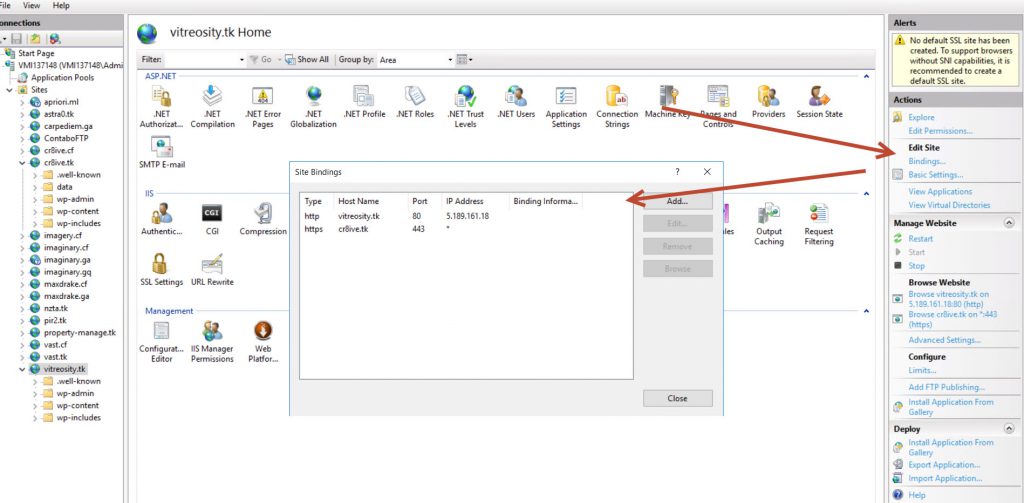Click the Add... button in Site Bindings
The width and height of the screenshot is (1024, 503).
(677, 201)
